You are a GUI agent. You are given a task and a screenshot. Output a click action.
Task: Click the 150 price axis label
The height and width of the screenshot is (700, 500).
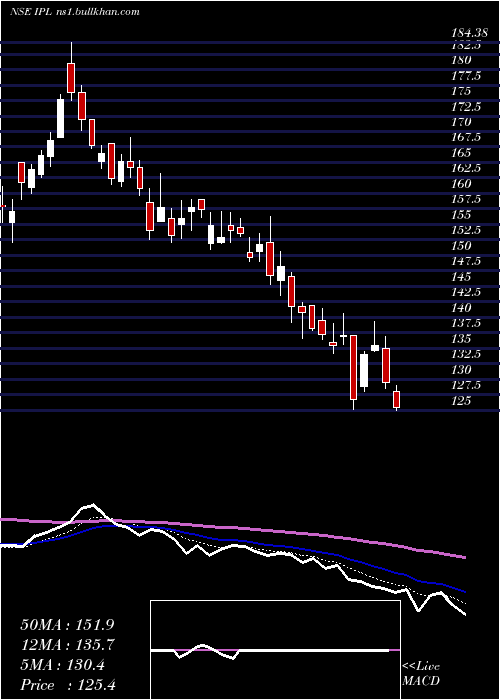[x=461, y=246]
